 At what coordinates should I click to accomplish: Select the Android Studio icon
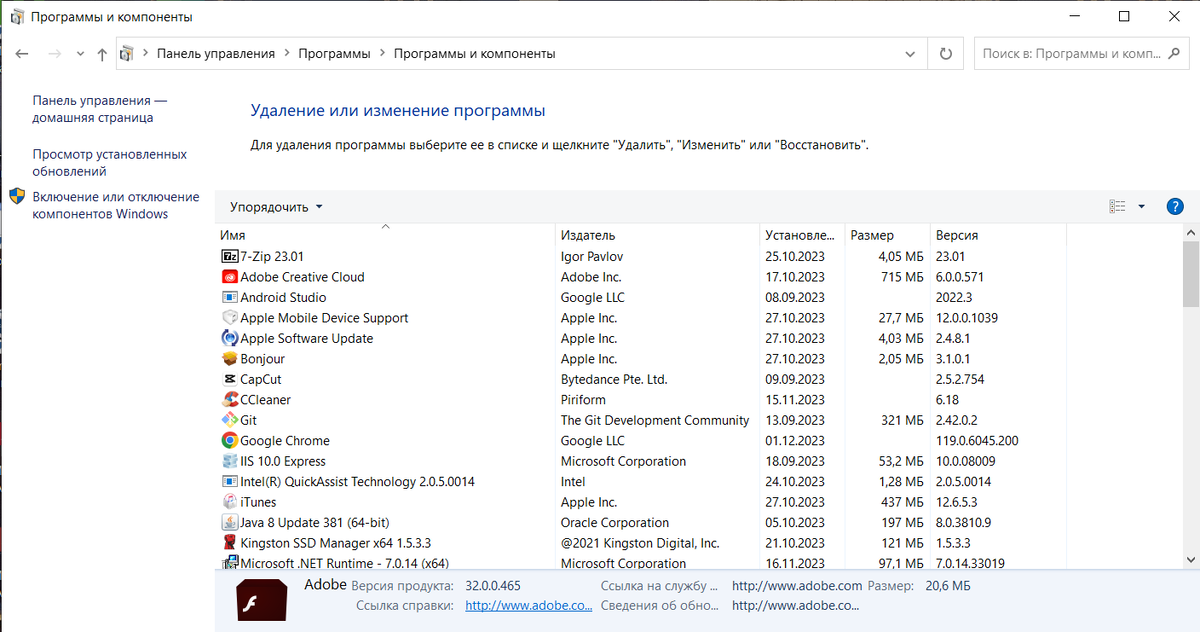[x=228, y=297]
